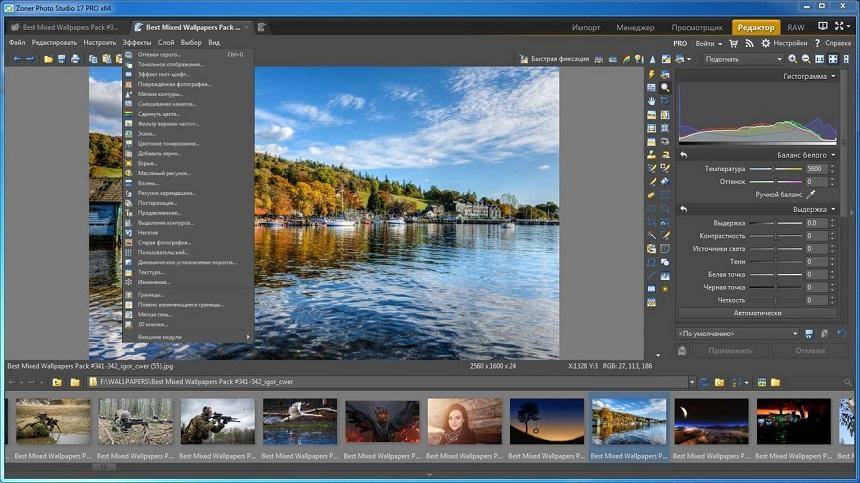Save preset with the disk icon
This screenshot has height=483, width=860.
point(811,333)
